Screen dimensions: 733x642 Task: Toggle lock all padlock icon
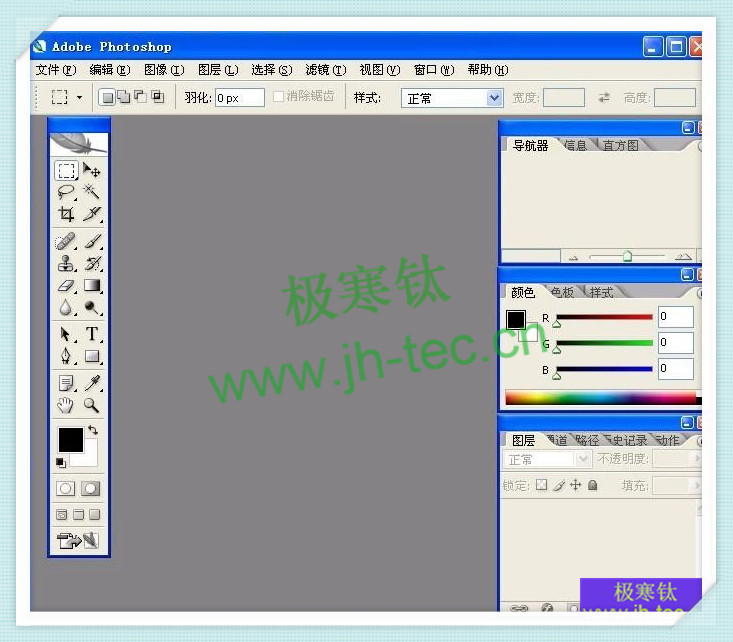click(x=592, y=485)
